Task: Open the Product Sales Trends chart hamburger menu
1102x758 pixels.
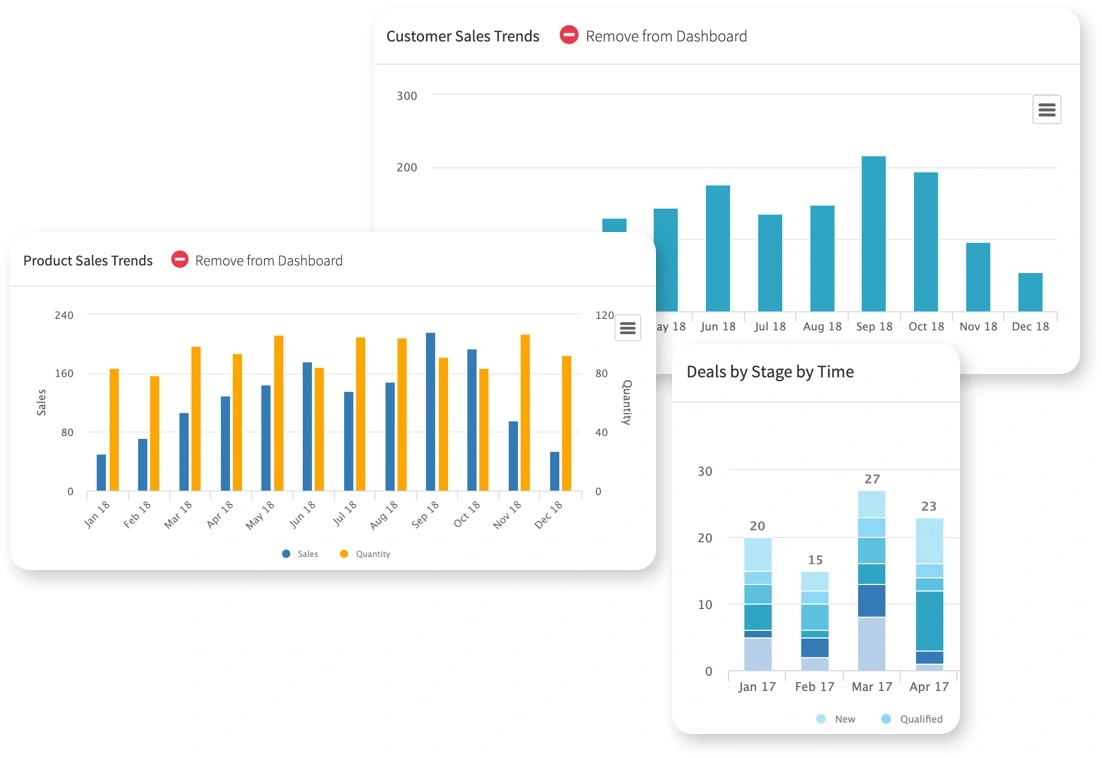Action: point(628,328)
